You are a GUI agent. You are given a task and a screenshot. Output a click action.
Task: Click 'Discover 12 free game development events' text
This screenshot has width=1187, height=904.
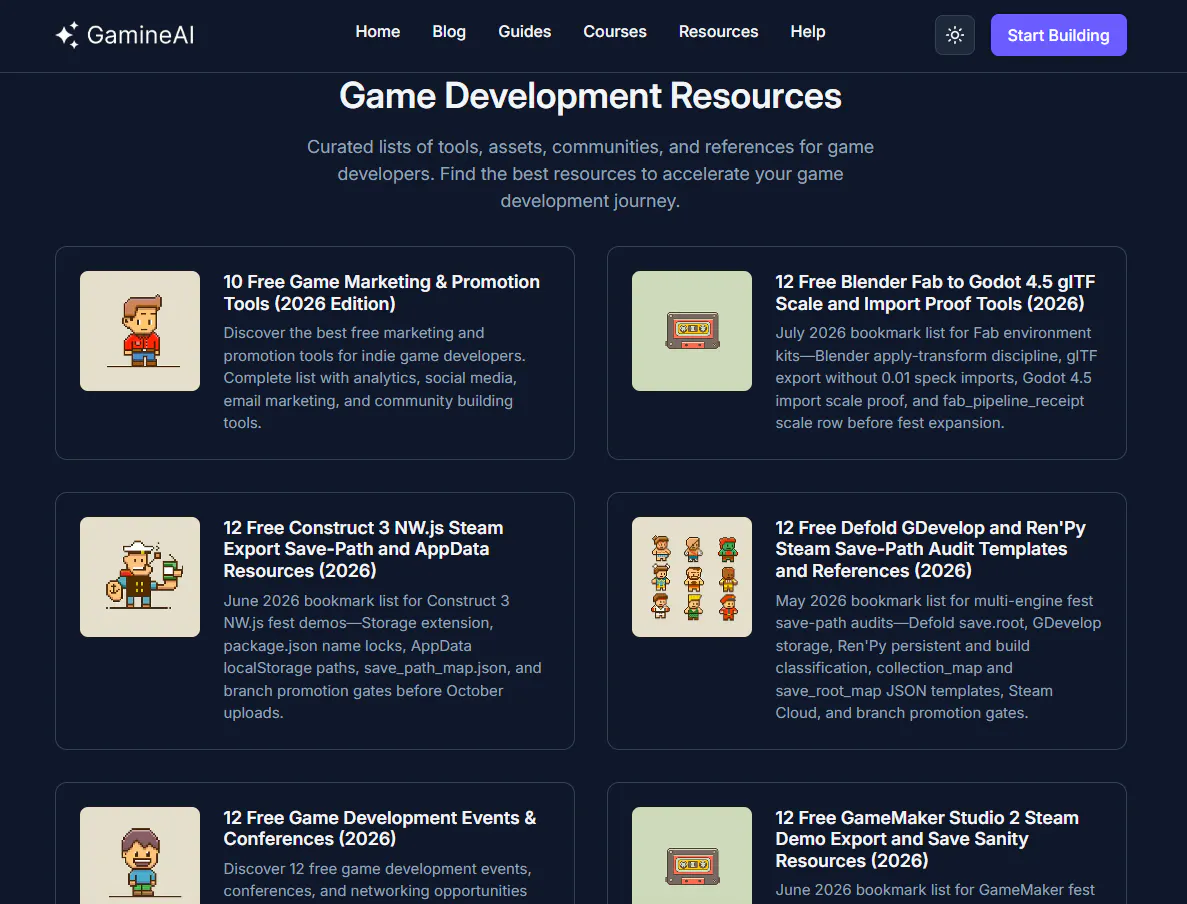coord(378,880)
